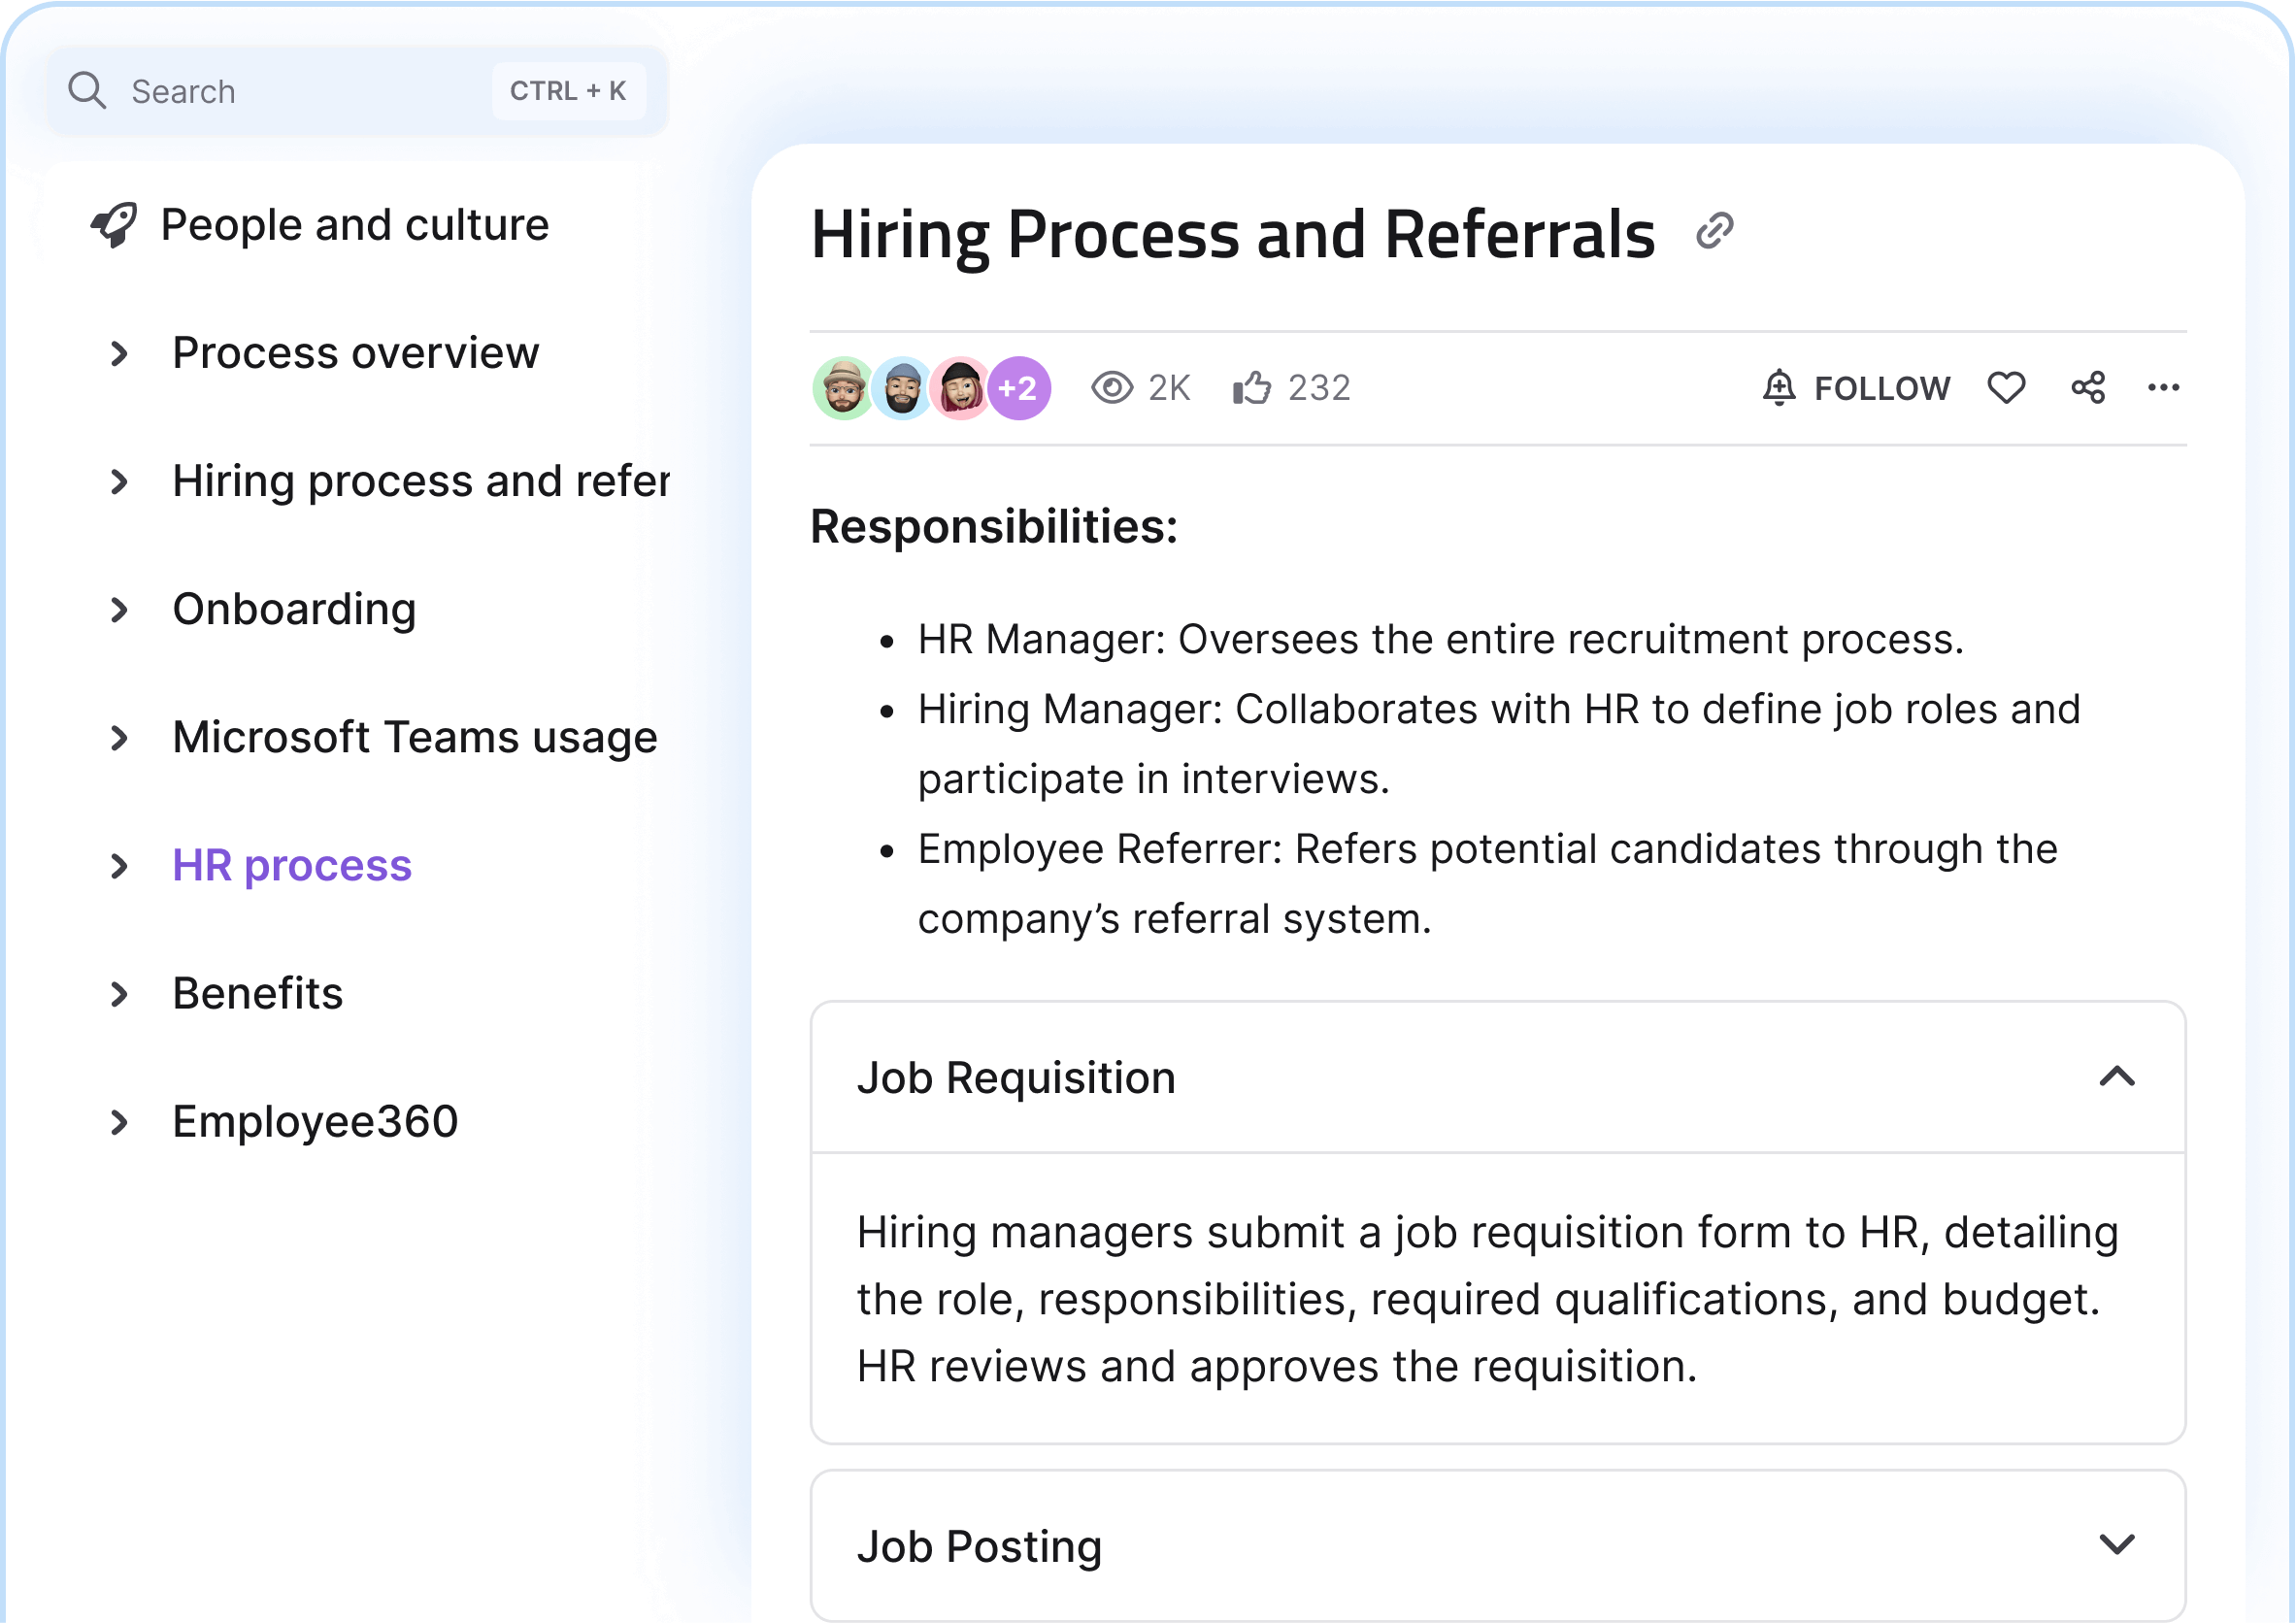The width and height of the screenshot is (2296, 1623).
Task: Click the magnifying glass search icon
Action: [87, 91]
